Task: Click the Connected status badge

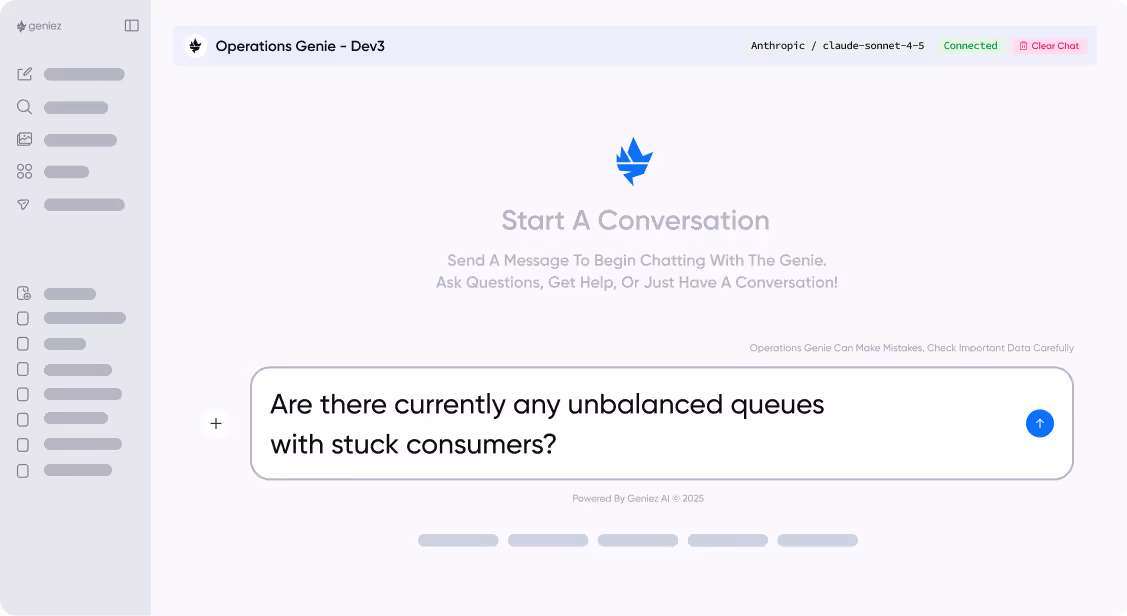Action: 970,45
